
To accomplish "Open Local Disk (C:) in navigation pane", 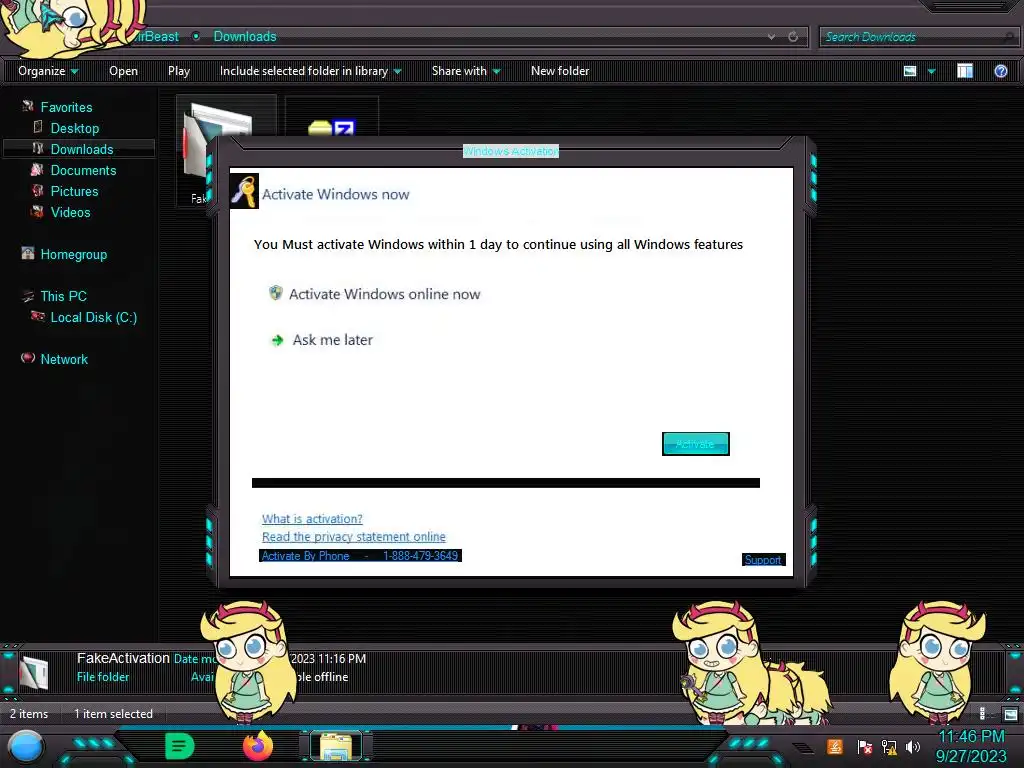I will click(93, 317).
